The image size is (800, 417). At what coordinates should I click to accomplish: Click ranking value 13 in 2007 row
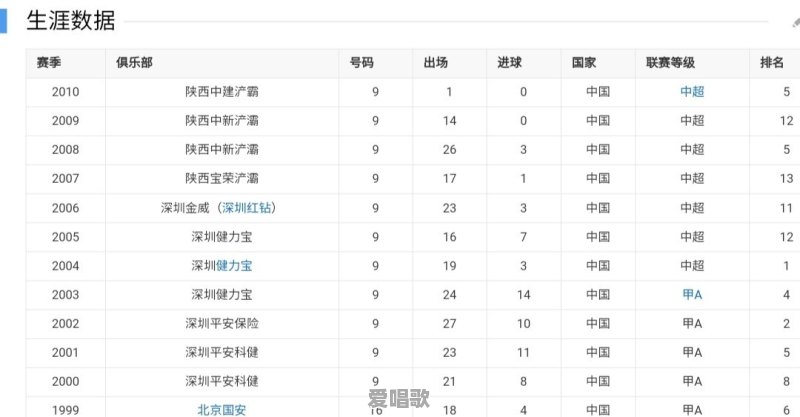pyautogui.click(x=786, y=179)
